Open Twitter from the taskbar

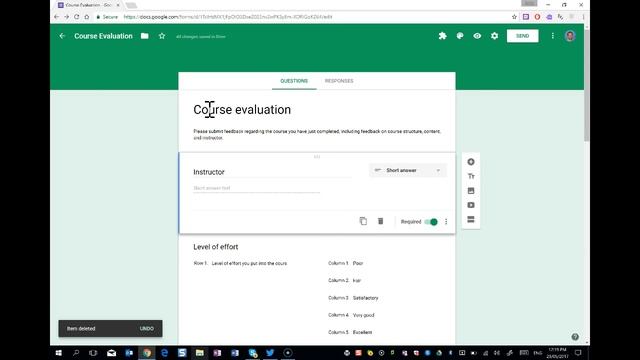point(270,353)
